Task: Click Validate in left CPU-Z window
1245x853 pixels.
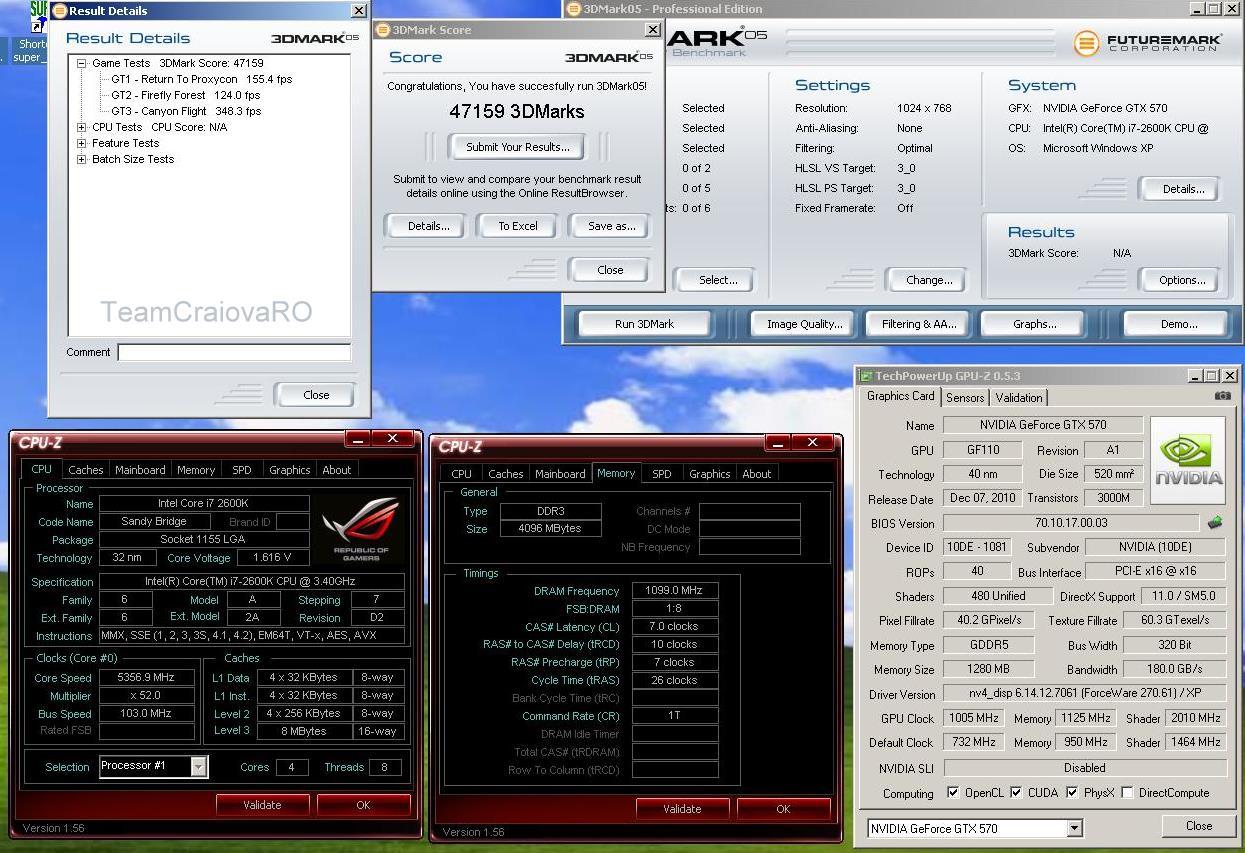Action: (262, 805)
